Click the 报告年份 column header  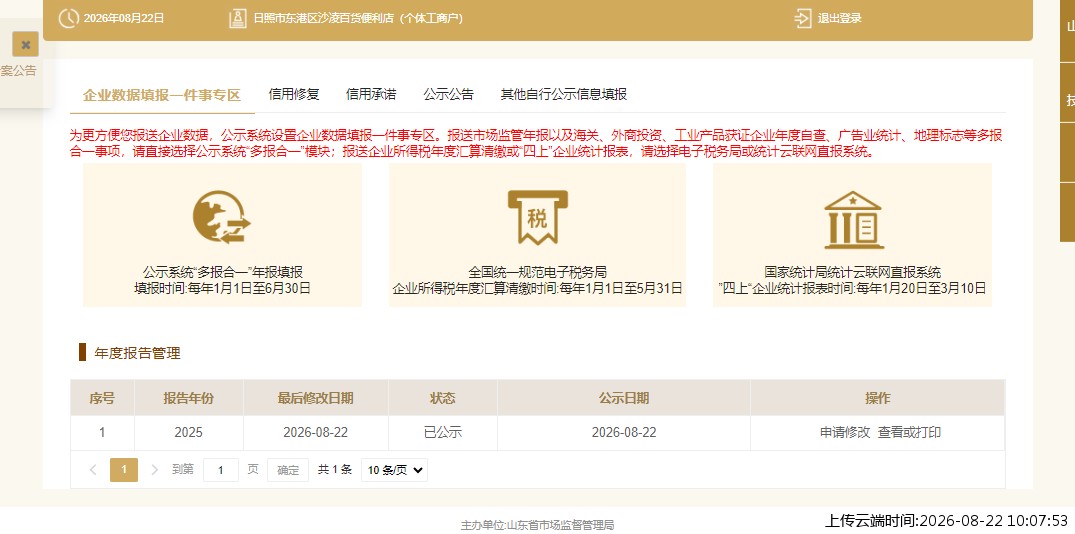point(189,398)
